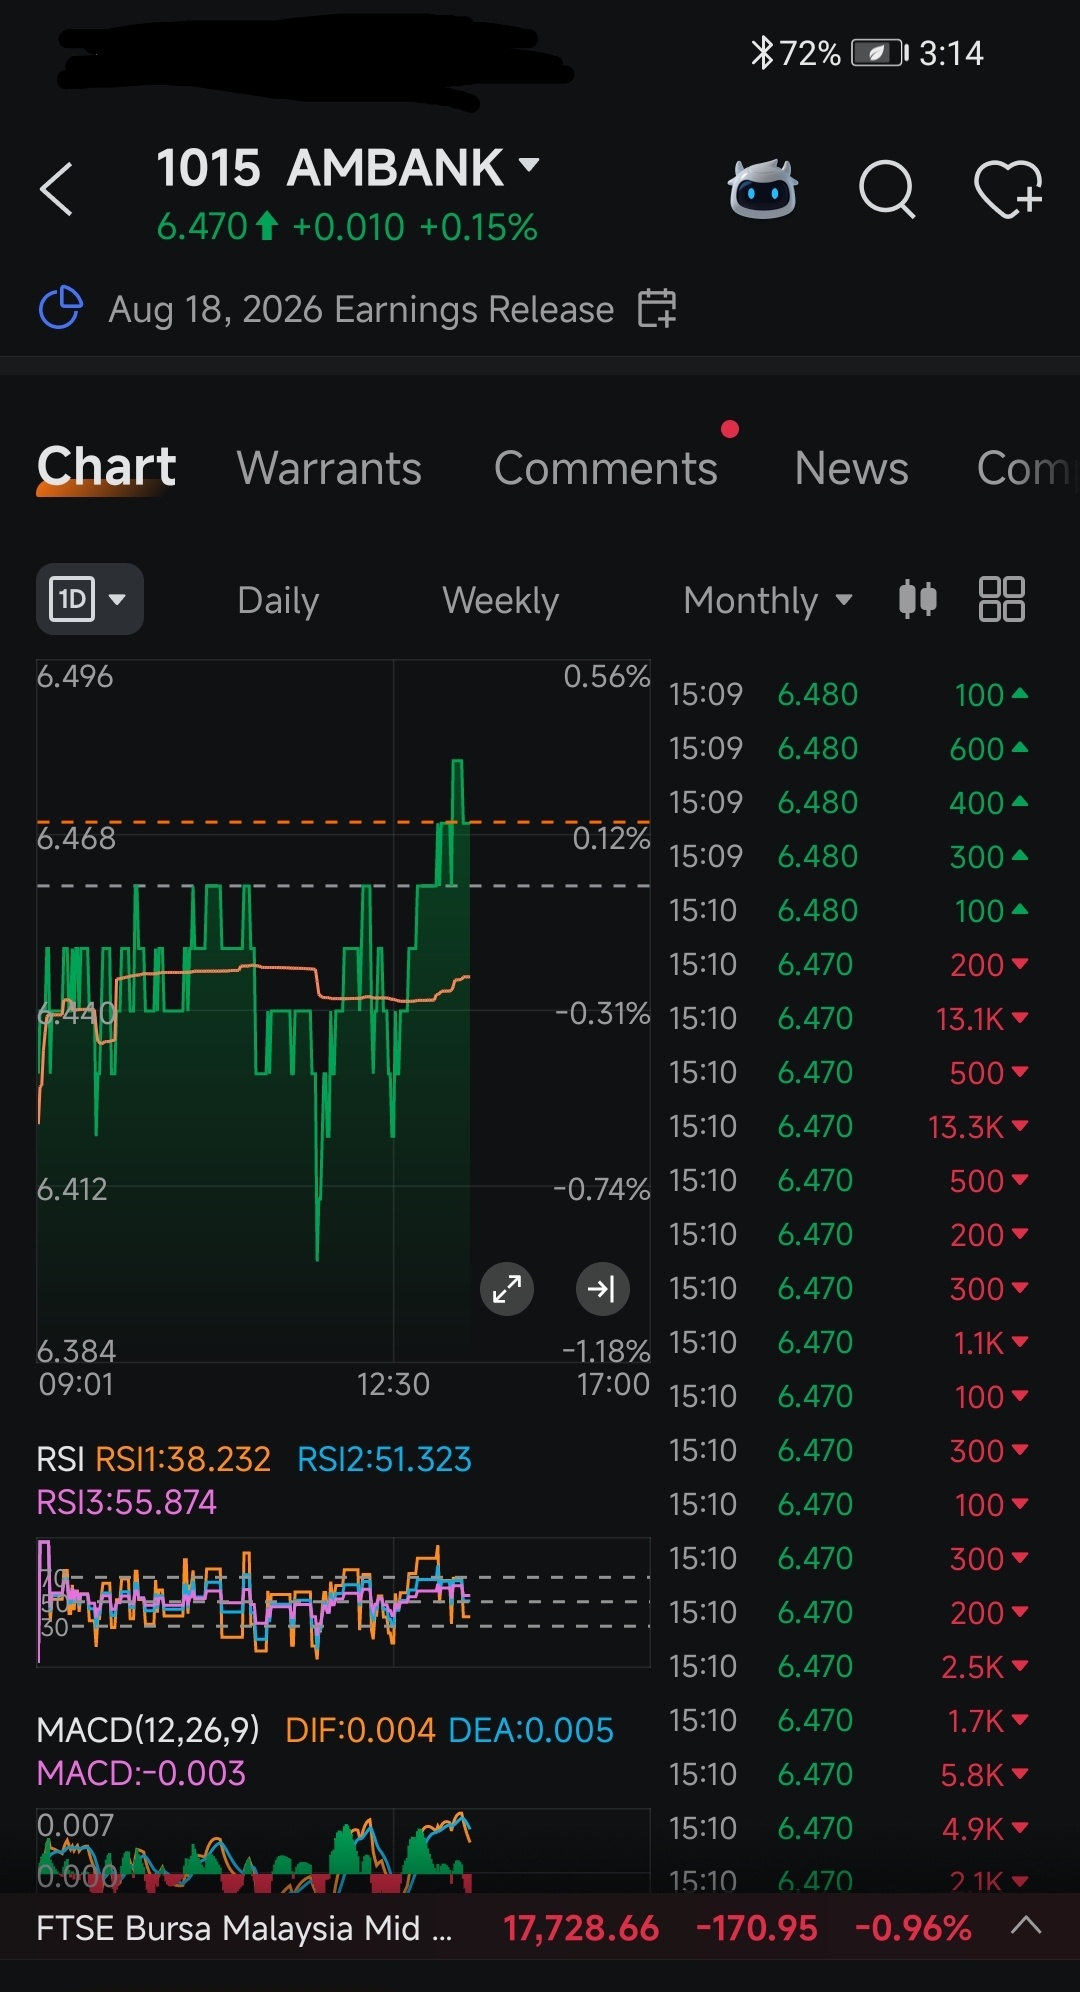Collapse the trade ticker panel arrow icon
Viewport: 1080px width, 1992px height.
tap(603, 1289)
